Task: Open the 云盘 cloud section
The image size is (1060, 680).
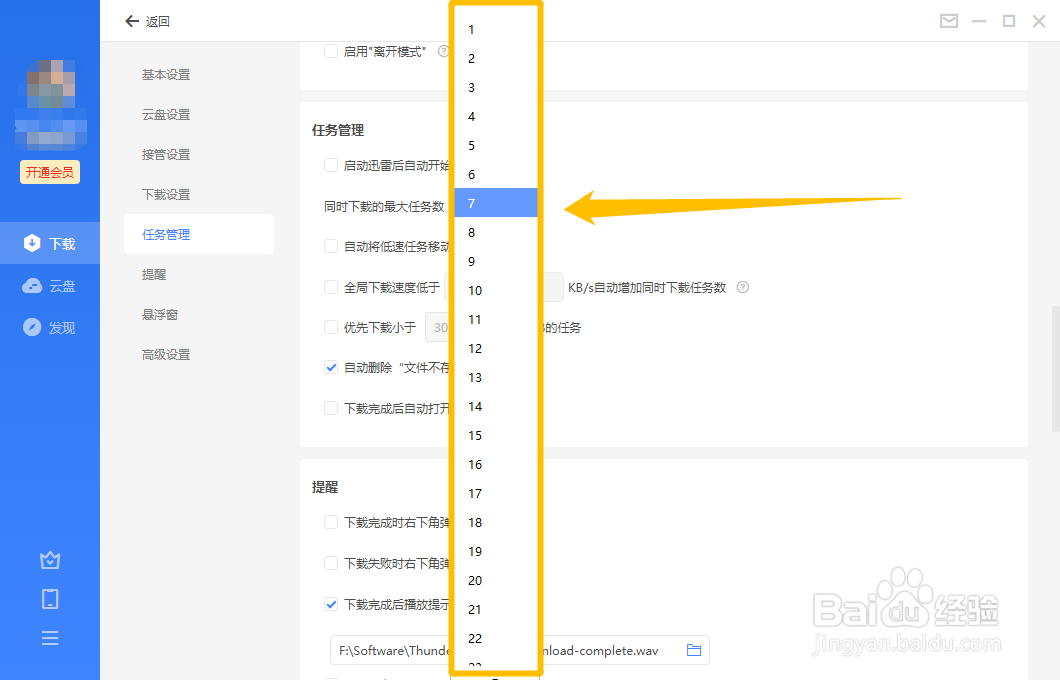Action: click(x=50, y=286)
